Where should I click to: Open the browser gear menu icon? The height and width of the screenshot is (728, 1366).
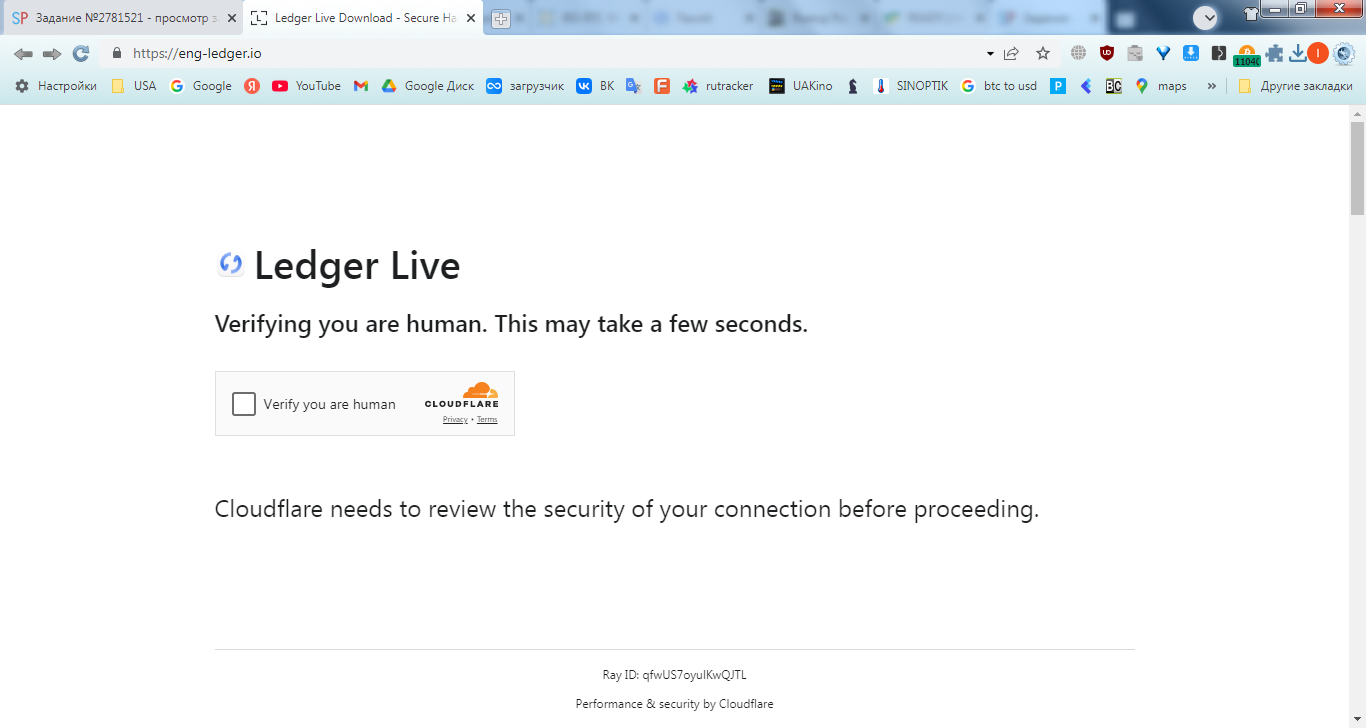(x=1344, y=54)
